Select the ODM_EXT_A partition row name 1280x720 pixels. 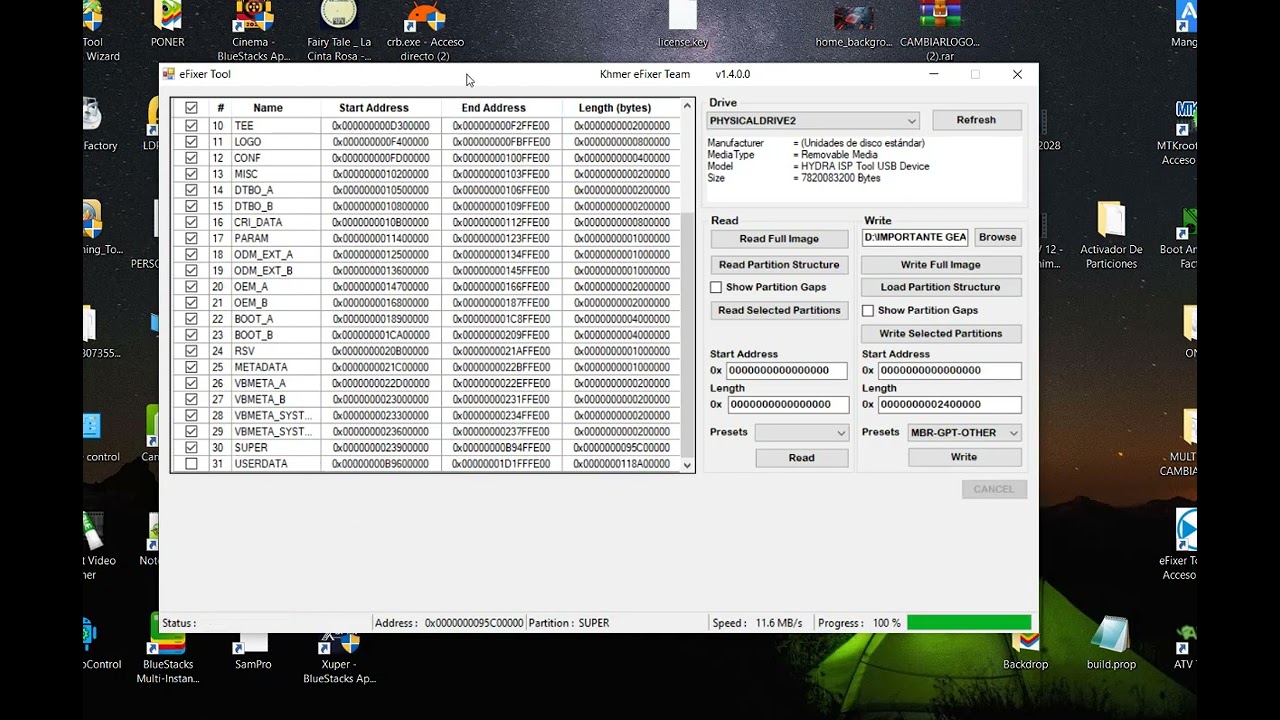264,255
